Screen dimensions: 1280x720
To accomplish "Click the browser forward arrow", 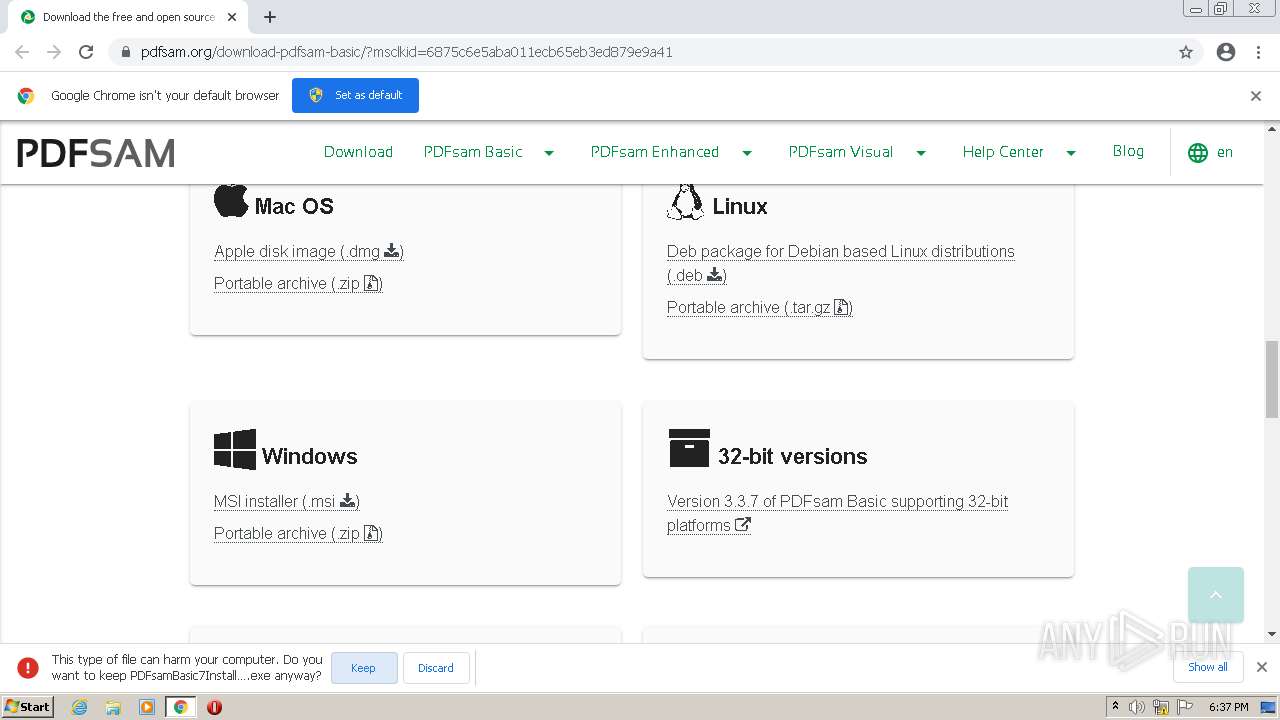I will 54,52.
